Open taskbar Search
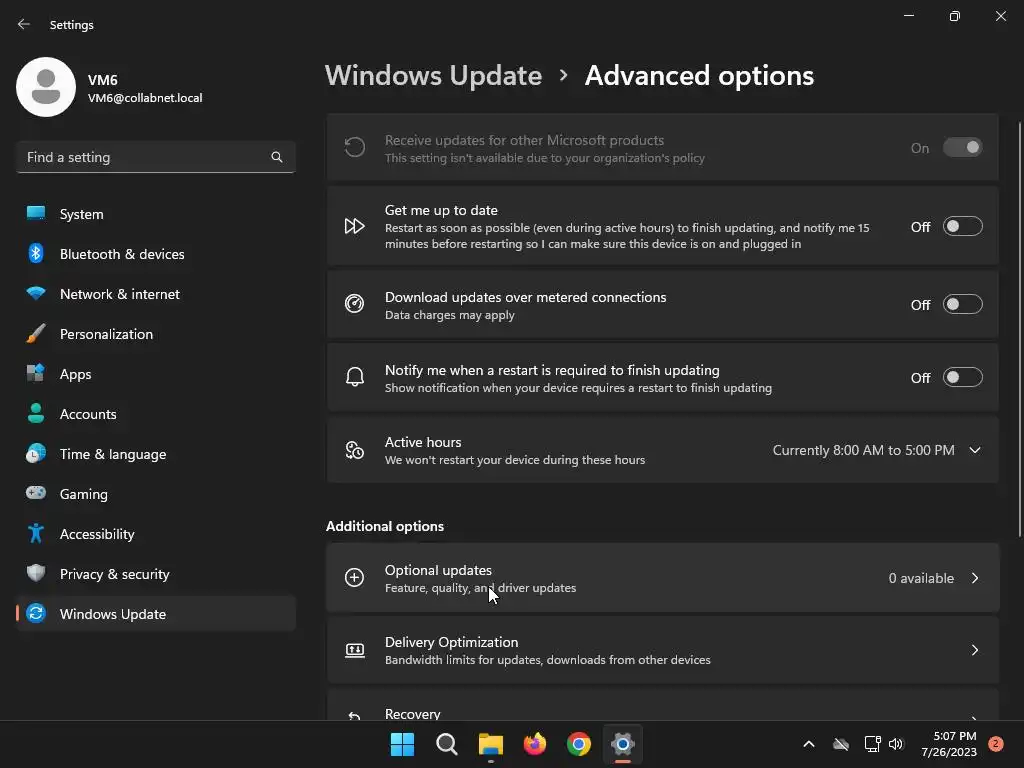The width and height of the screenshot is (1024, 768). pyautogui.click(x=447, y=744)
